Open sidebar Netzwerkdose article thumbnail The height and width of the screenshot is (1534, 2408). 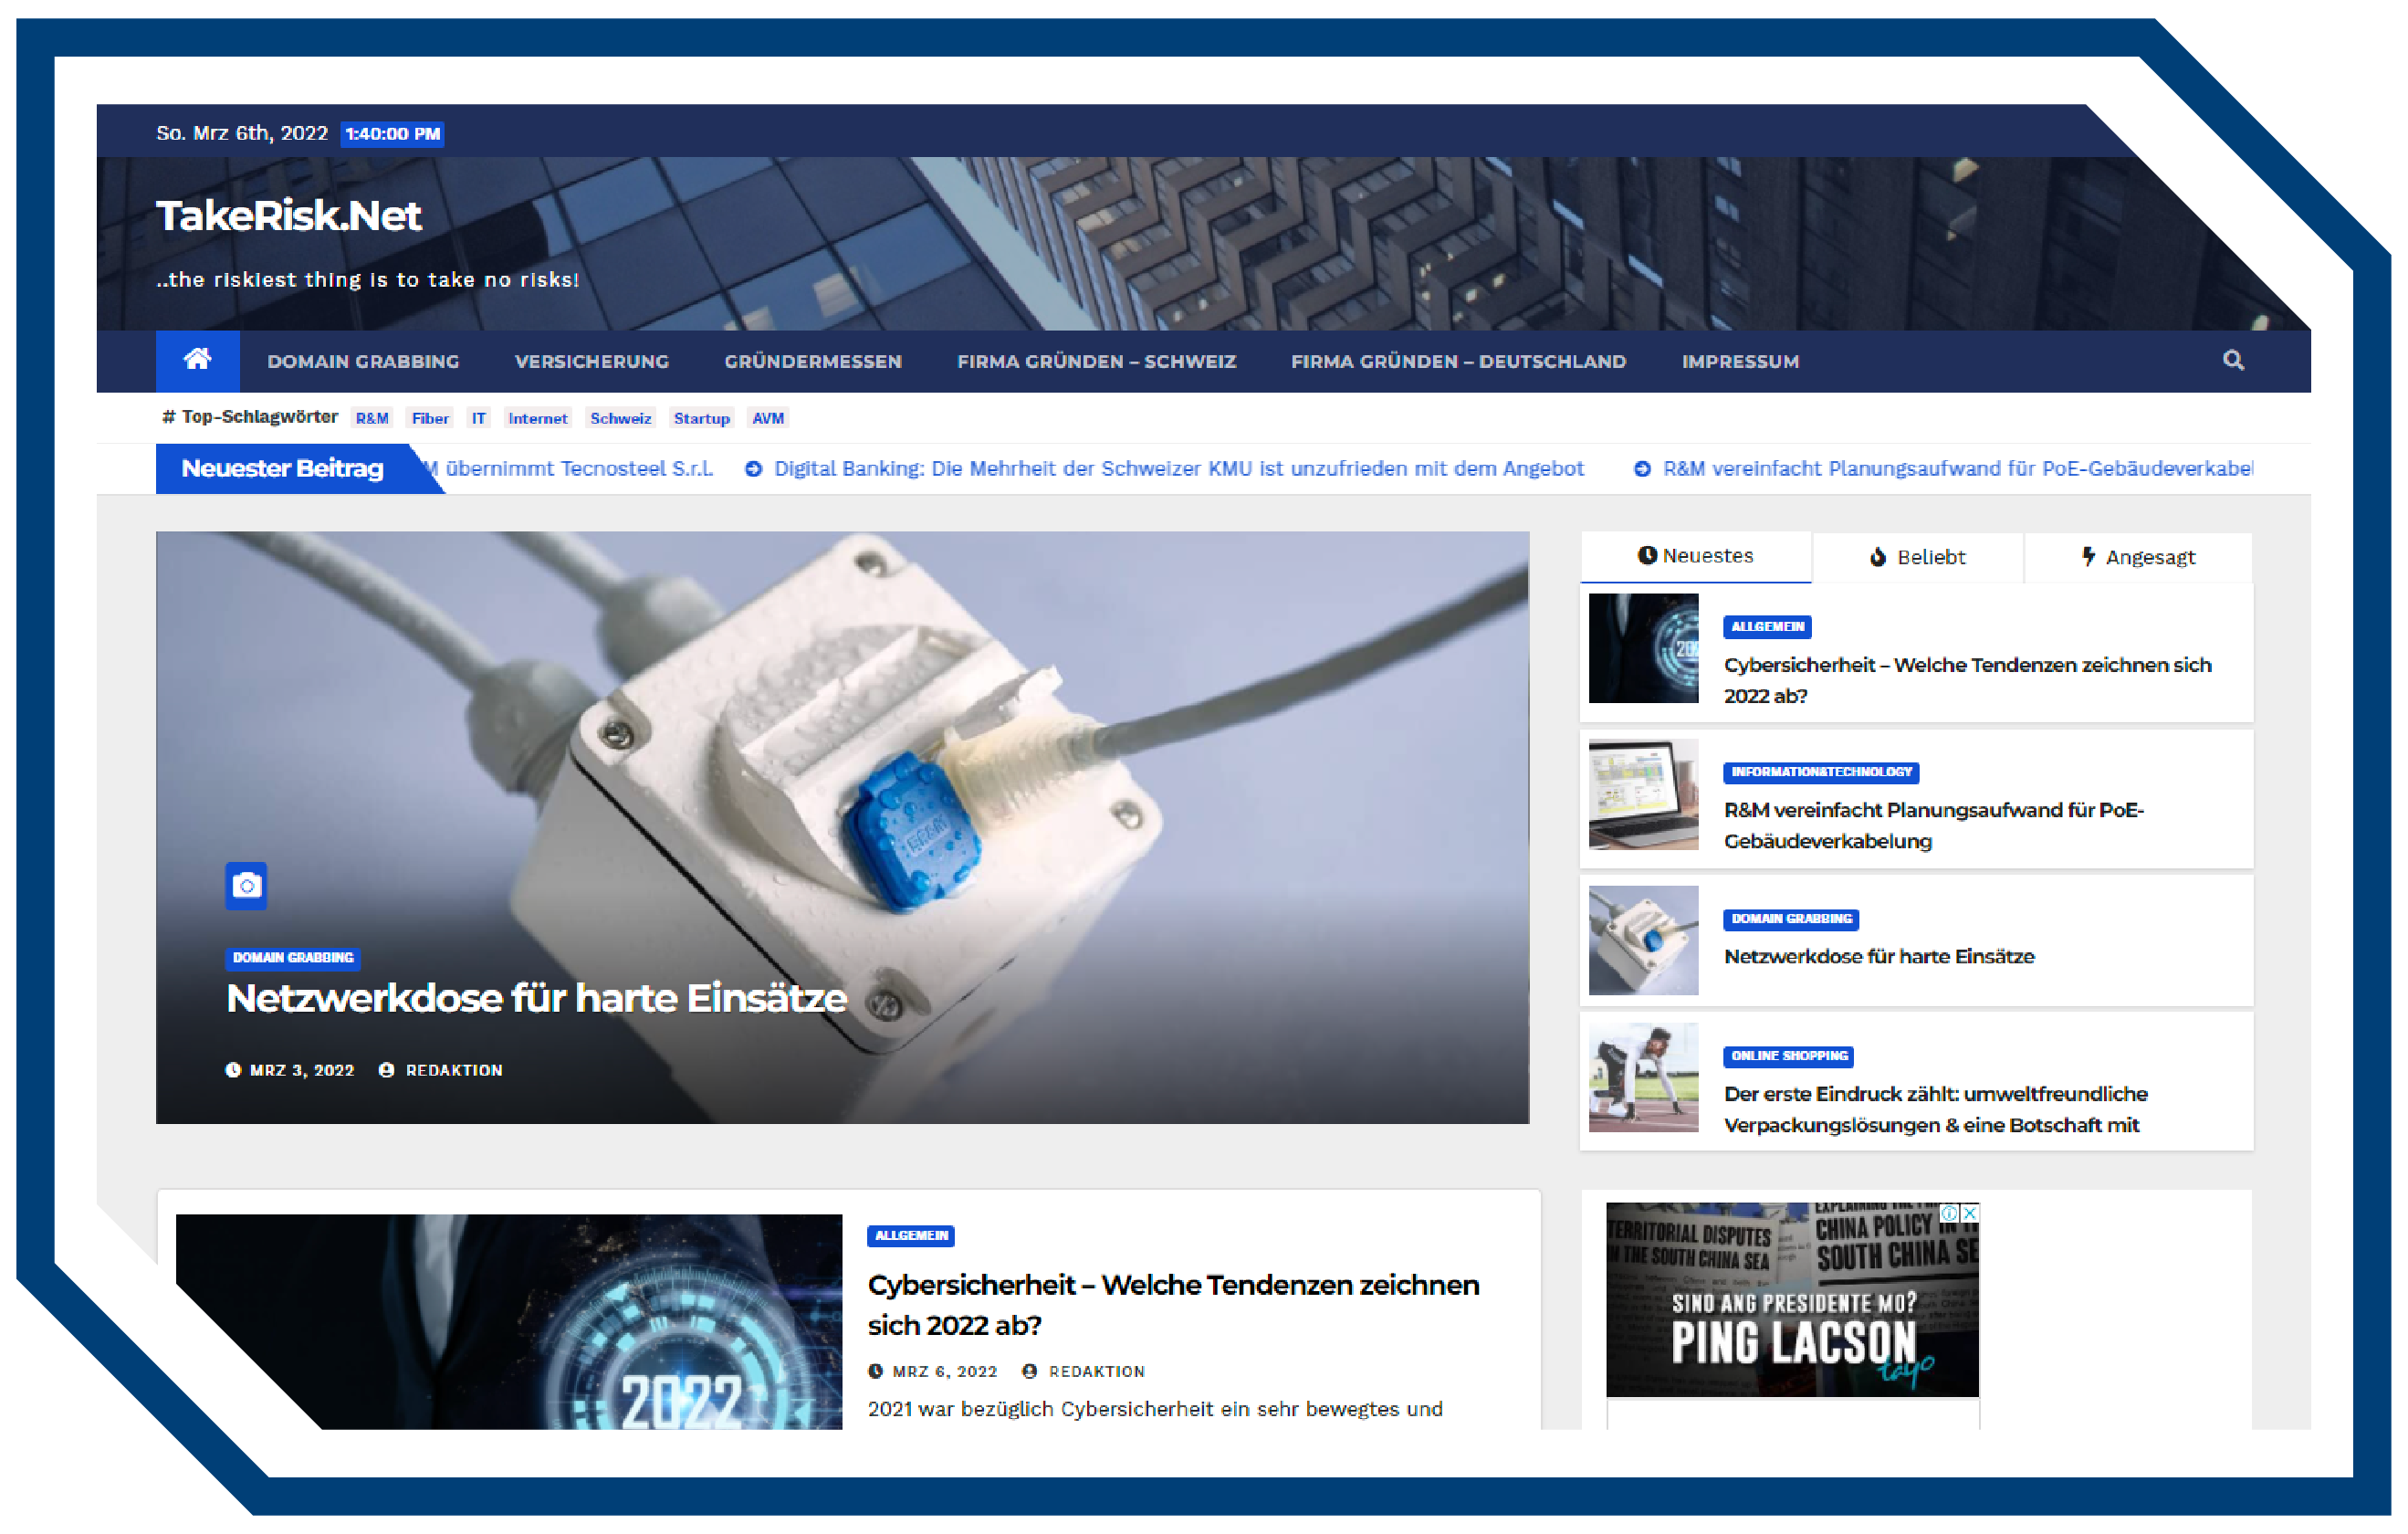[1643, 940]
